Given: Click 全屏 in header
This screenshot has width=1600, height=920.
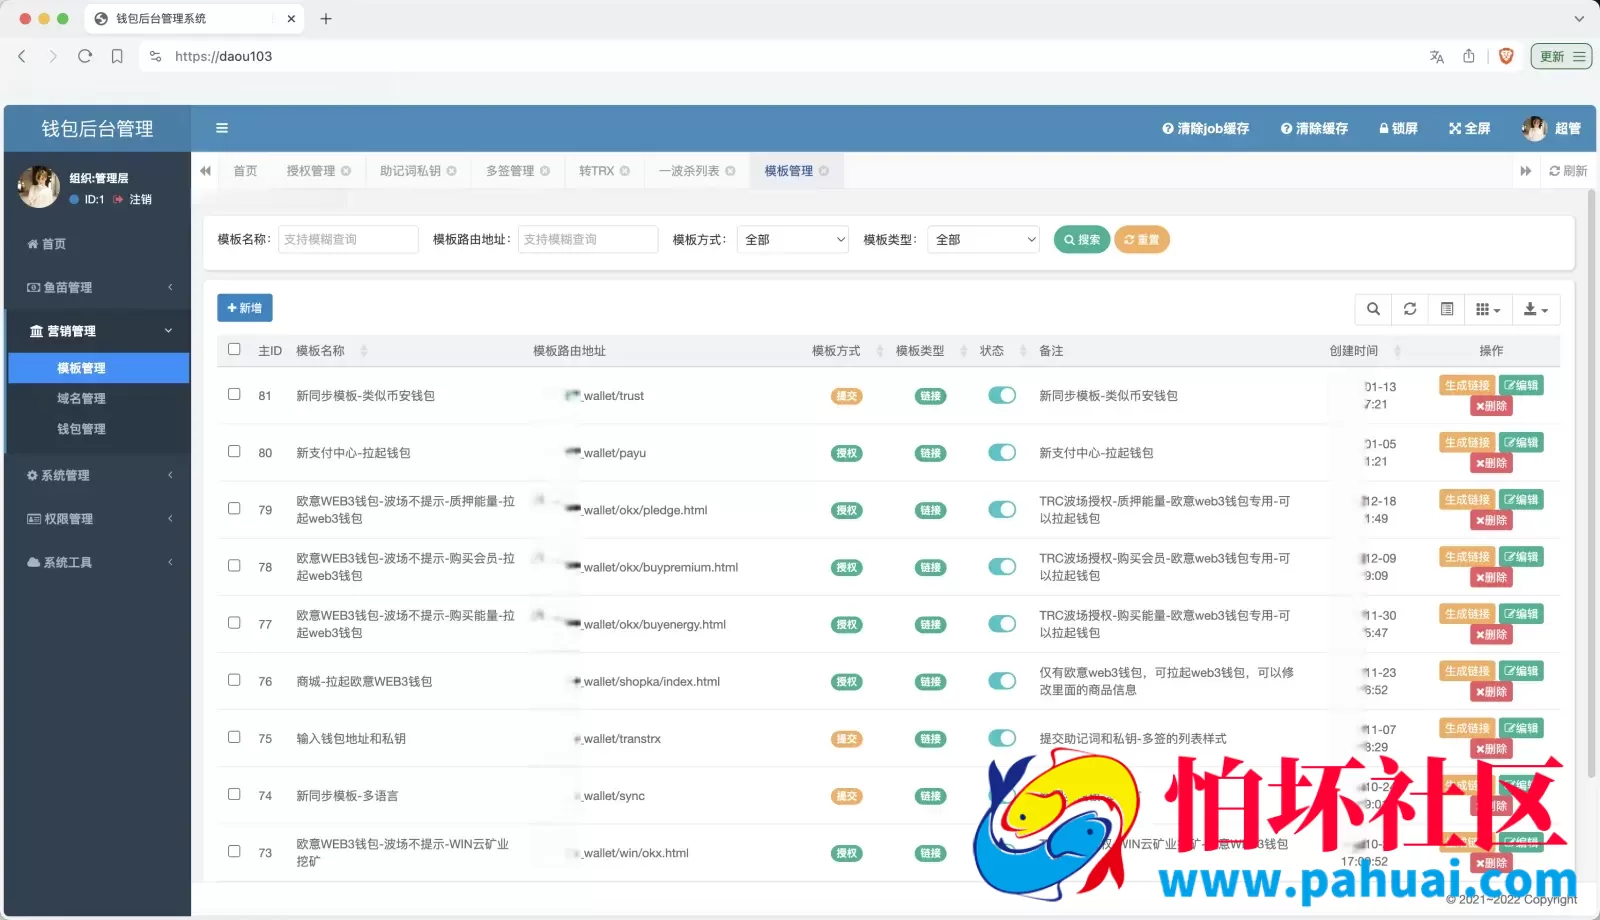Looking at the screenshot, I should 1470,128.
